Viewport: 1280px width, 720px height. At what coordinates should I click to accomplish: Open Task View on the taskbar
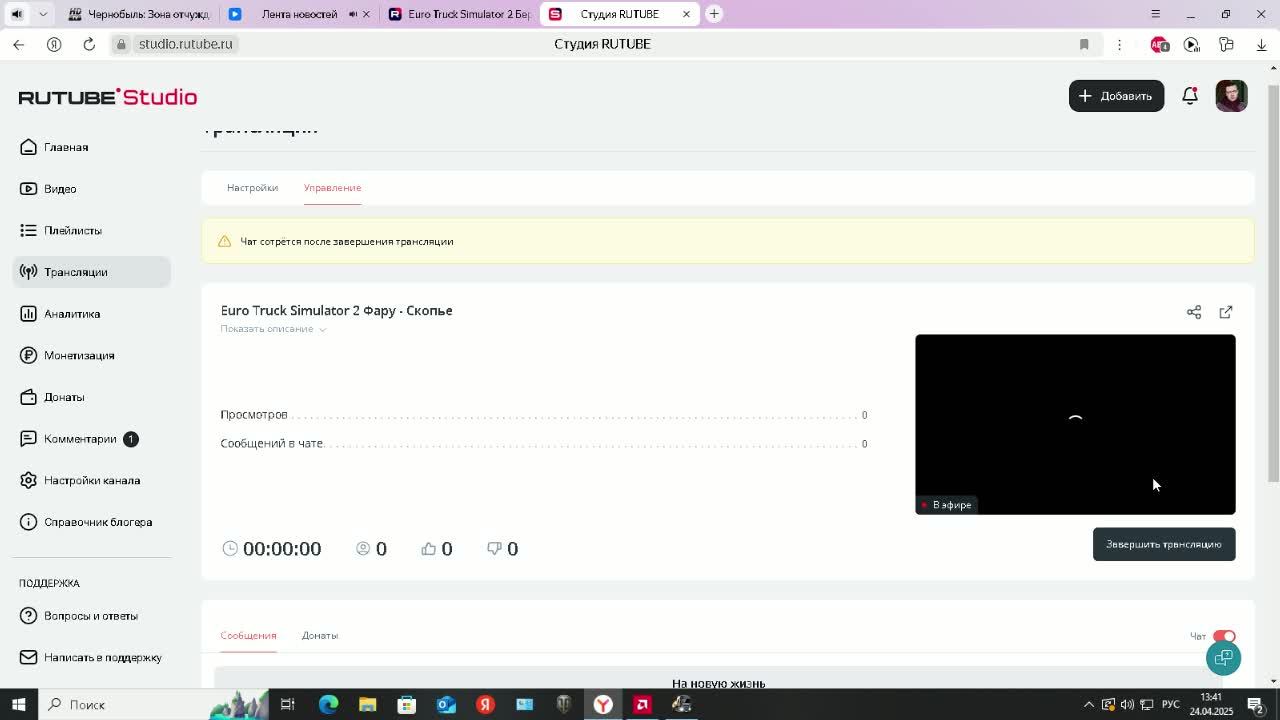coord(288,704)
